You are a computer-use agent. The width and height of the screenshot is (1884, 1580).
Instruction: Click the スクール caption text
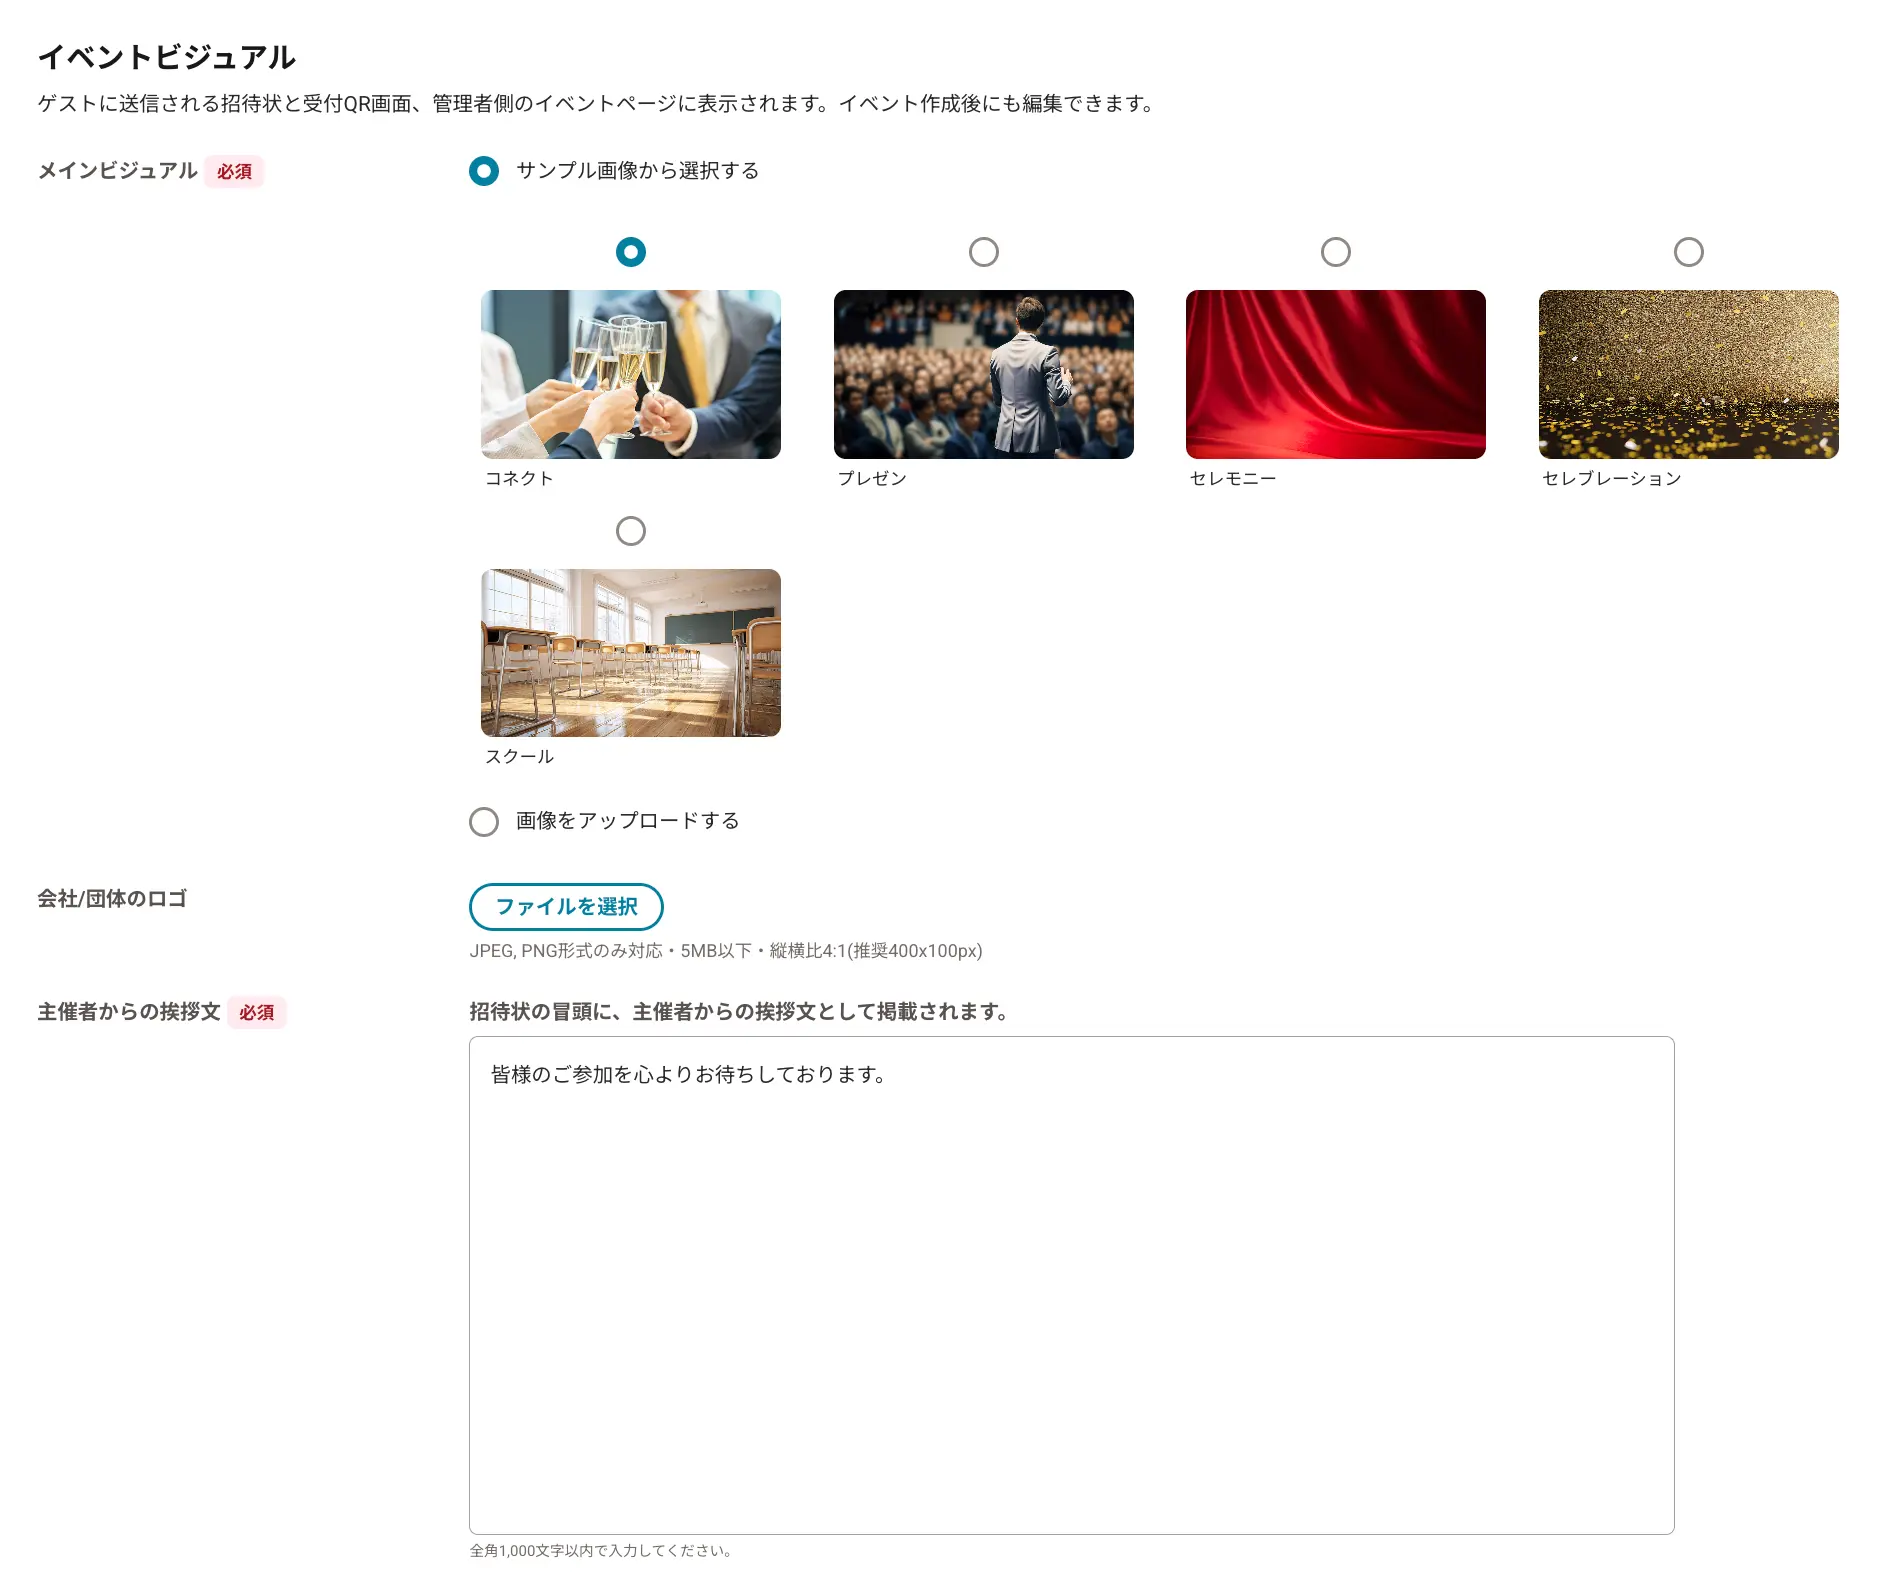tap(519, 757)
